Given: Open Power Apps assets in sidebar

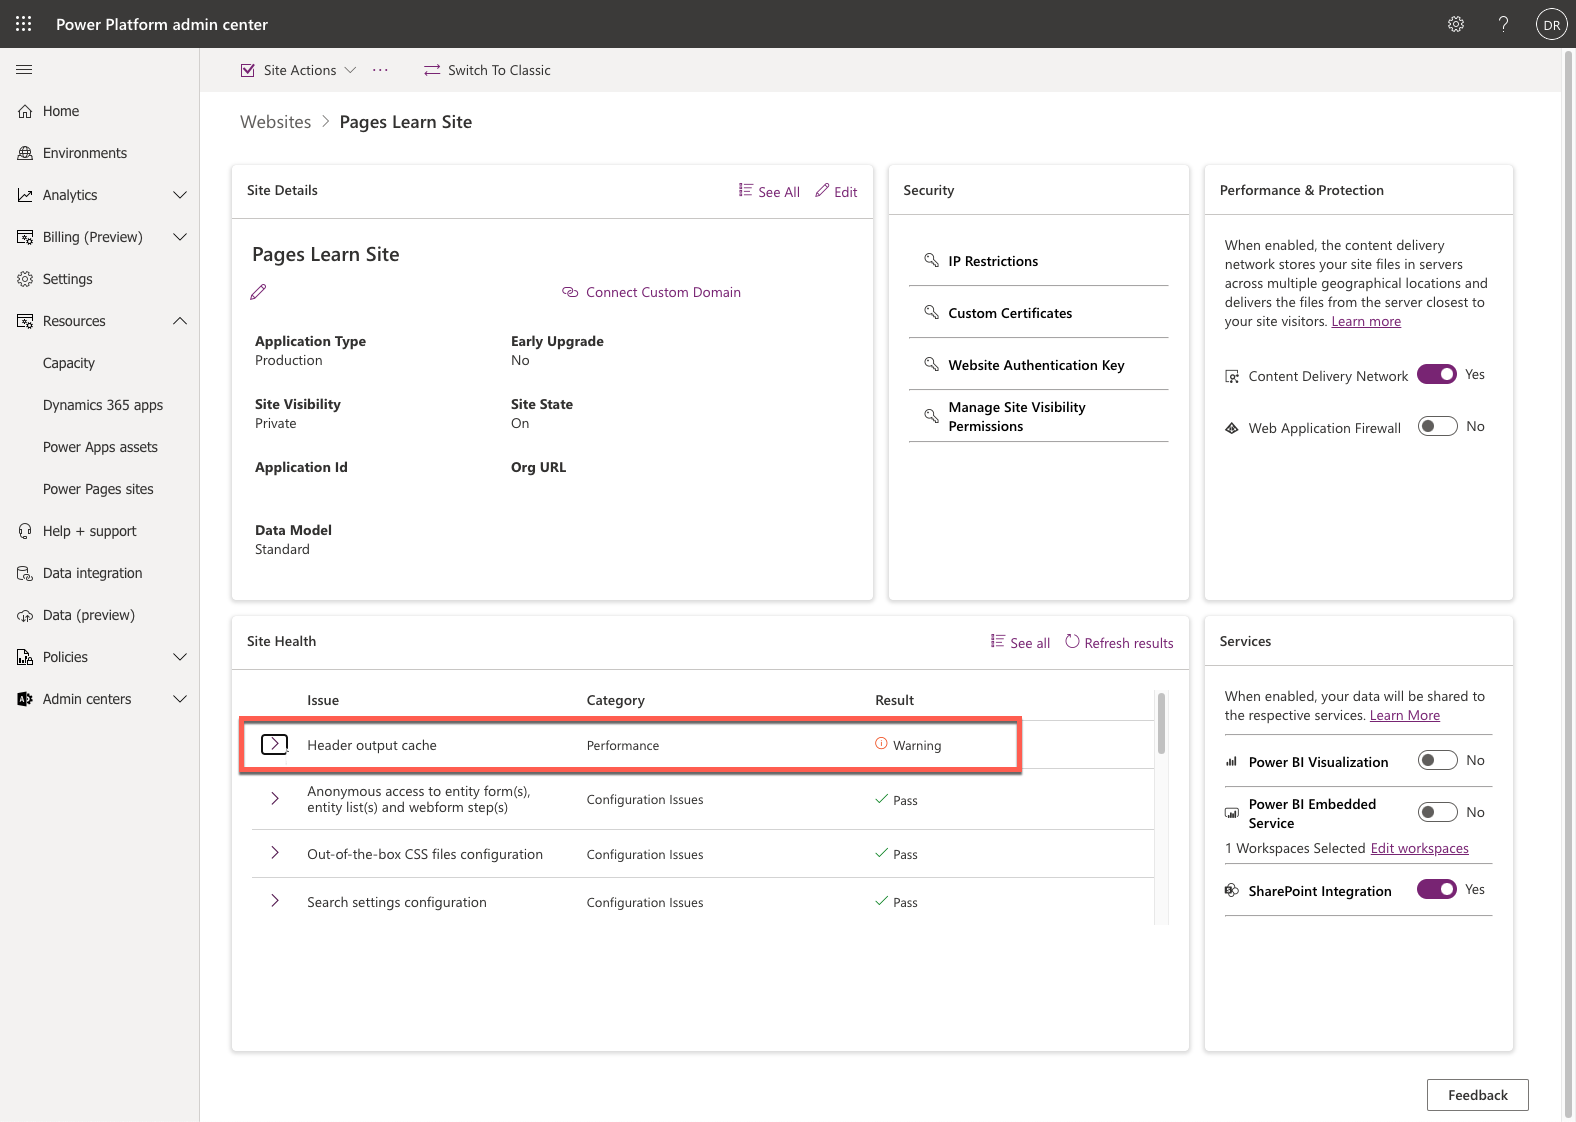Looking at the screenshot, I should tap(100, 447).
